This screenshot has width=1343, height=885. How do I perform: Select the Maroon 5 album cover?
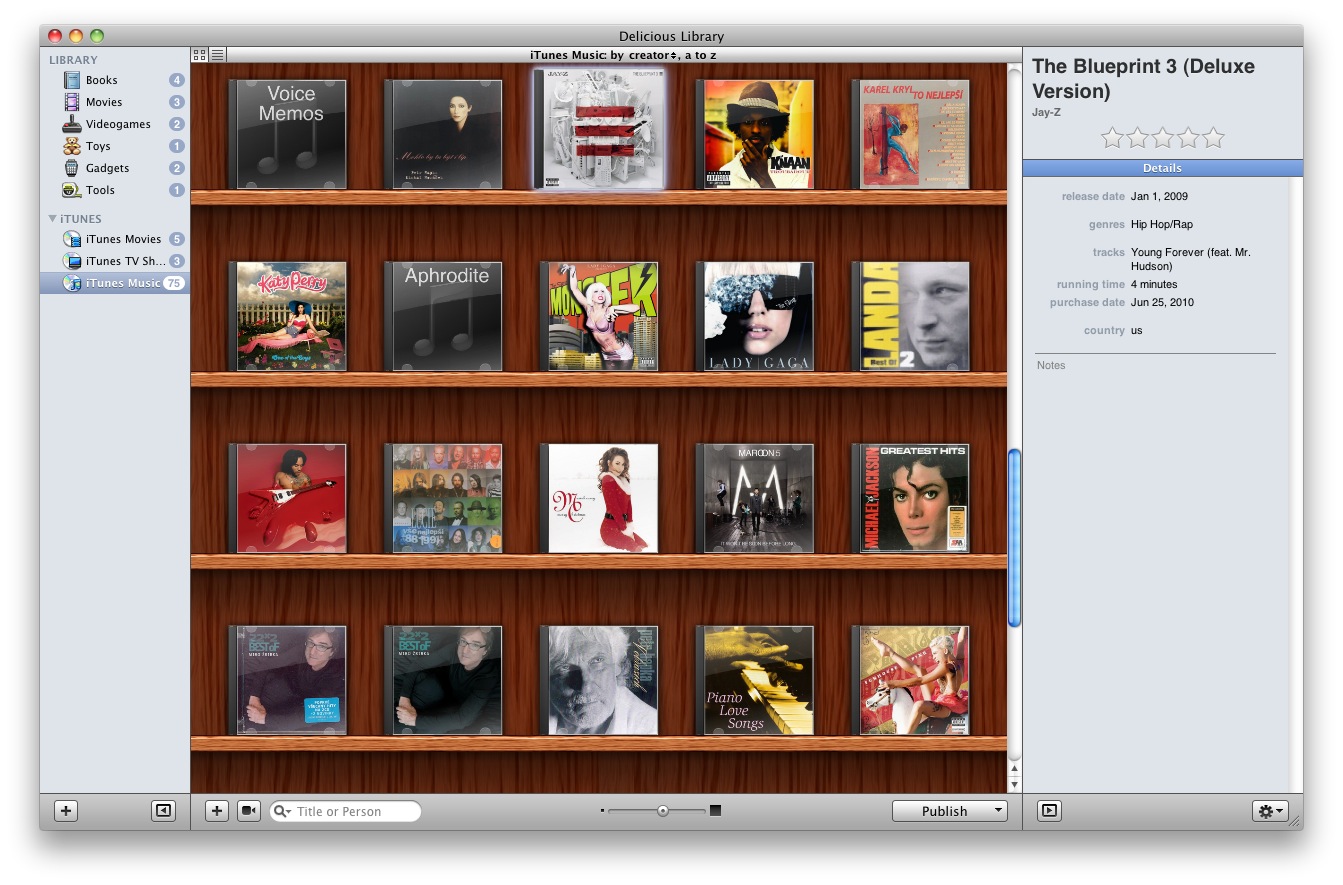click(755, 498)
